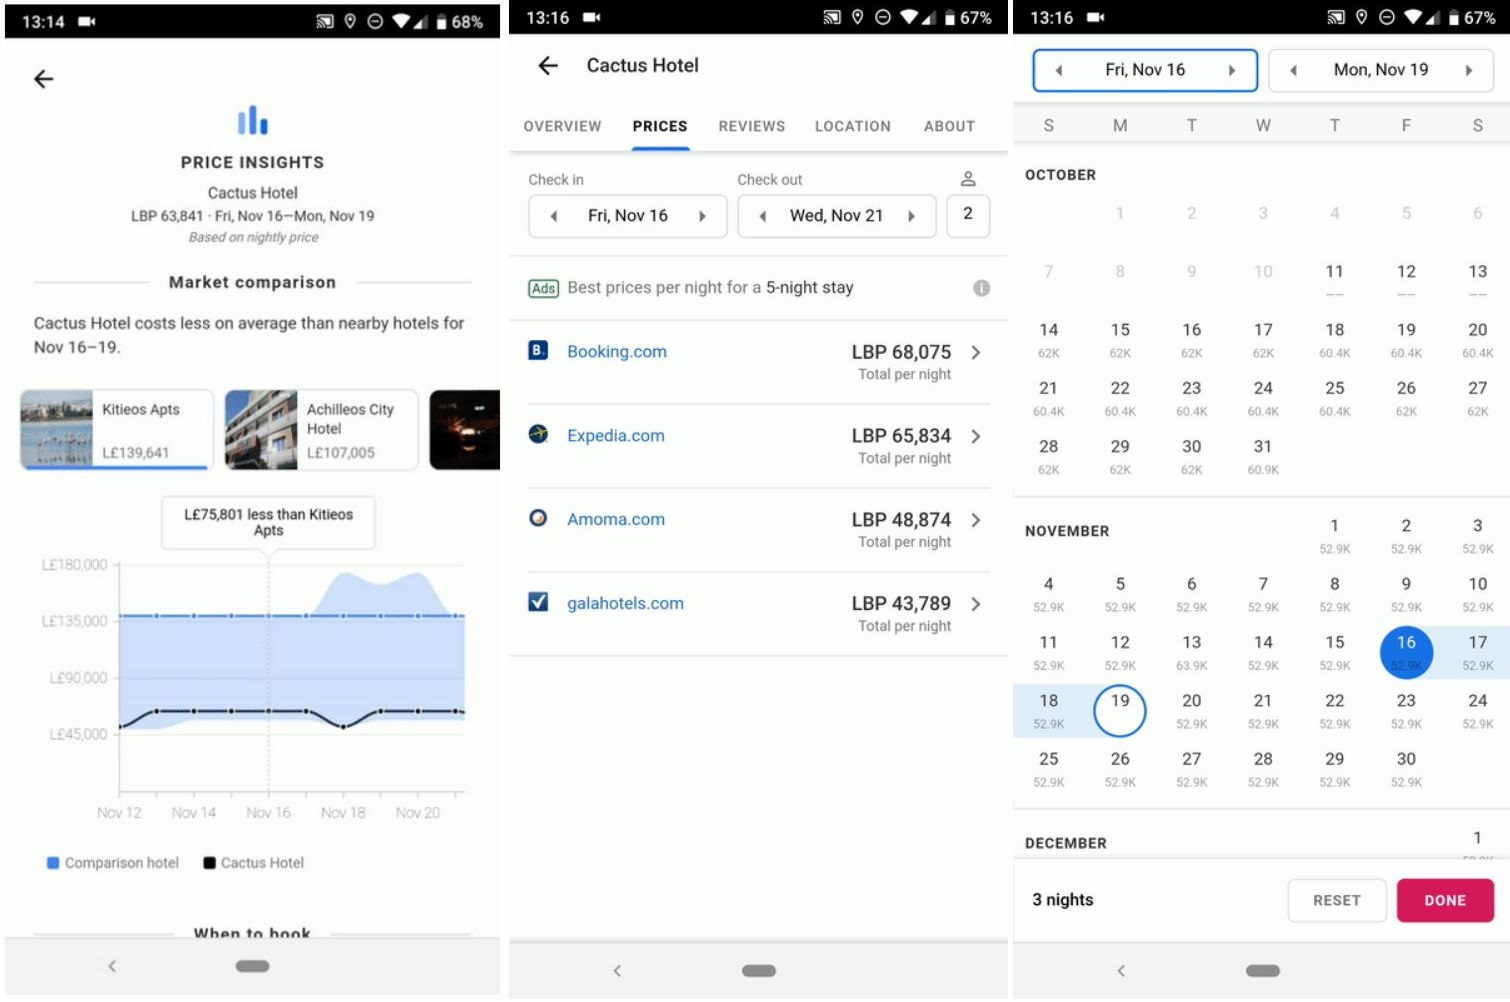1510x1002 pixels.
Task: Expand galahotels.com price row chevron
Action: (976, 604)
